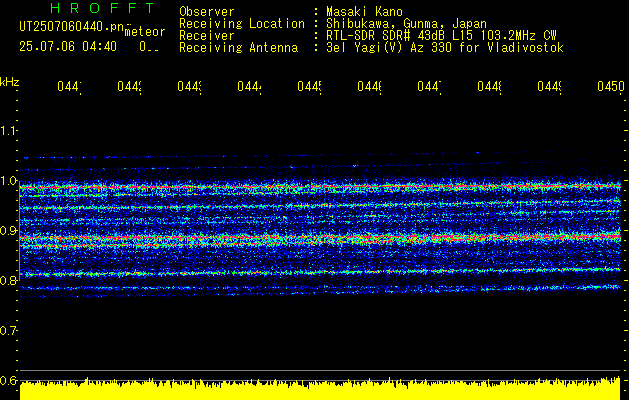Select the location Shibukawa, Gunma, Japan
Screen dimensions: 629x400
tap(406, 24)
